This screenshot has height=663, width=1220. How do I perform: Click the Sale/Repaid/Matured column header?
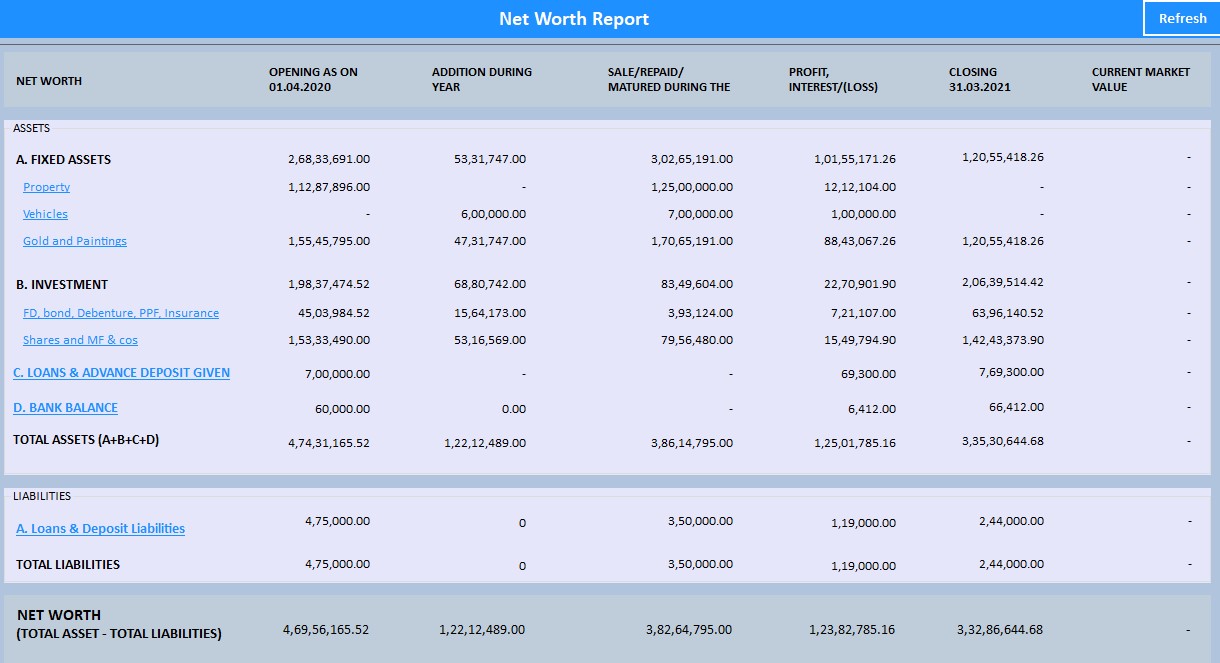pyautogui.click(x=668, y=79)
